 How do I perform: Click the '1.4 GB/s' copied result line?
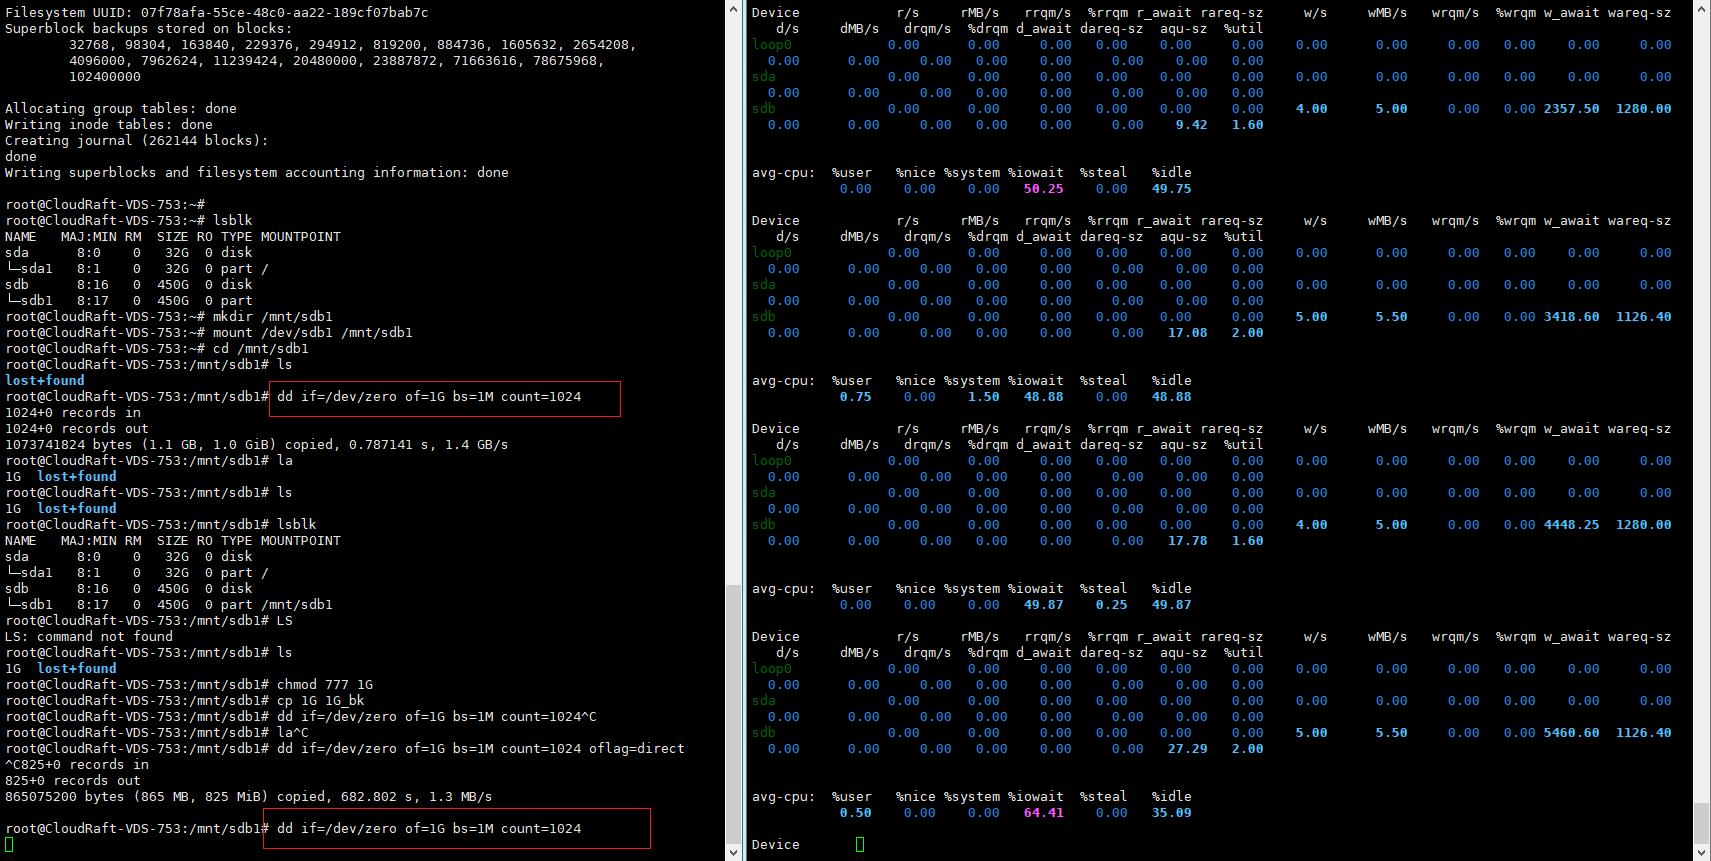(x=257, y=445)
